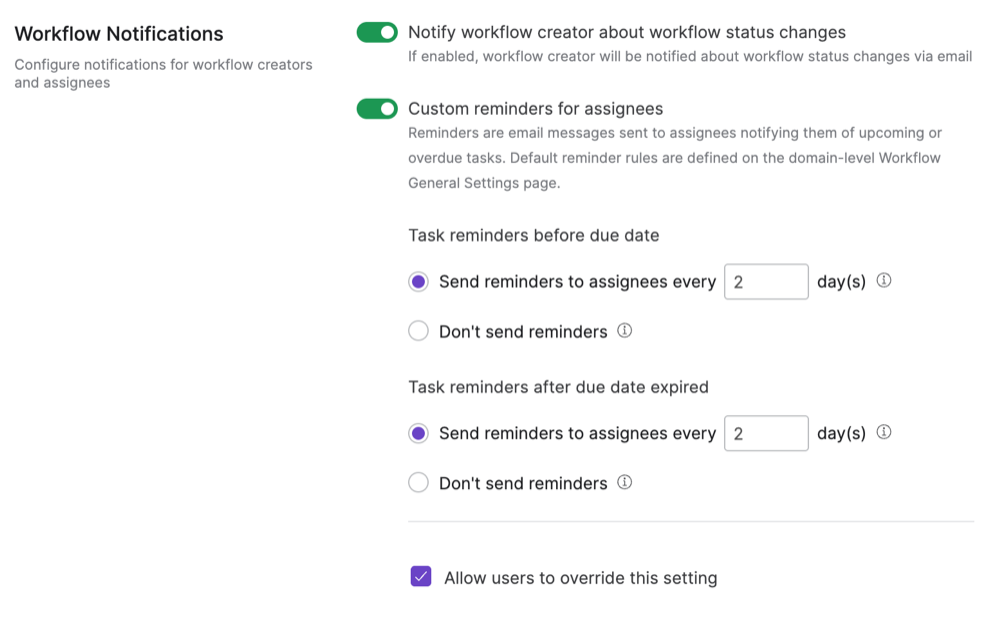Choose Don't send reminders before due date

[x=418, y=330]
